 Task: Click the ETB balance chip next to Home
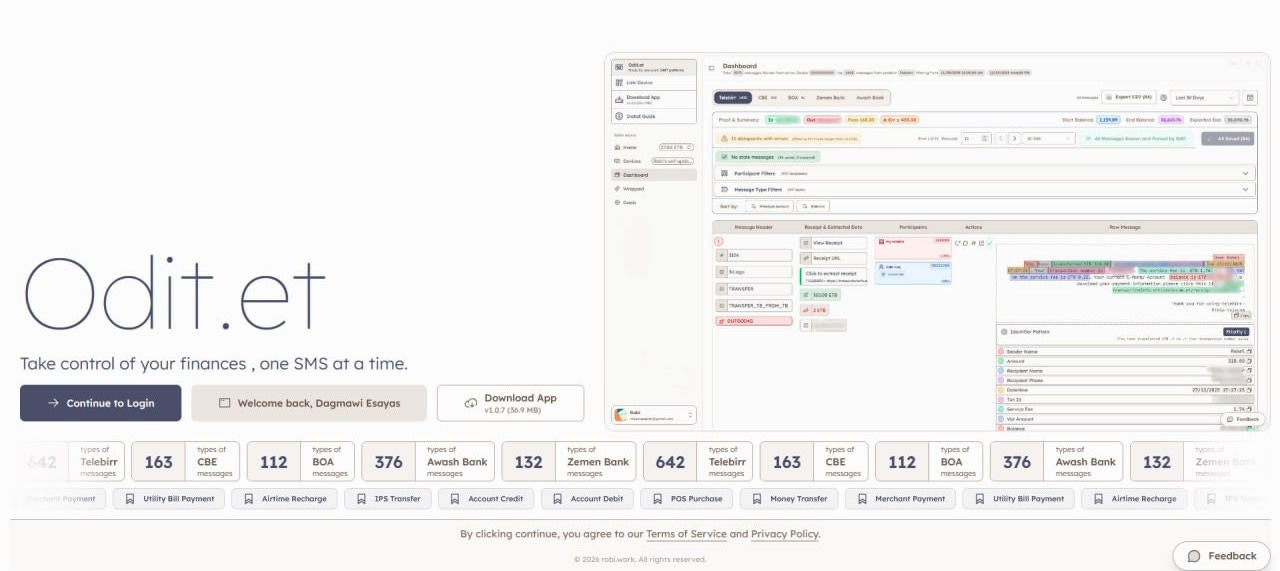pyautogui.click(x=675, y=147)
